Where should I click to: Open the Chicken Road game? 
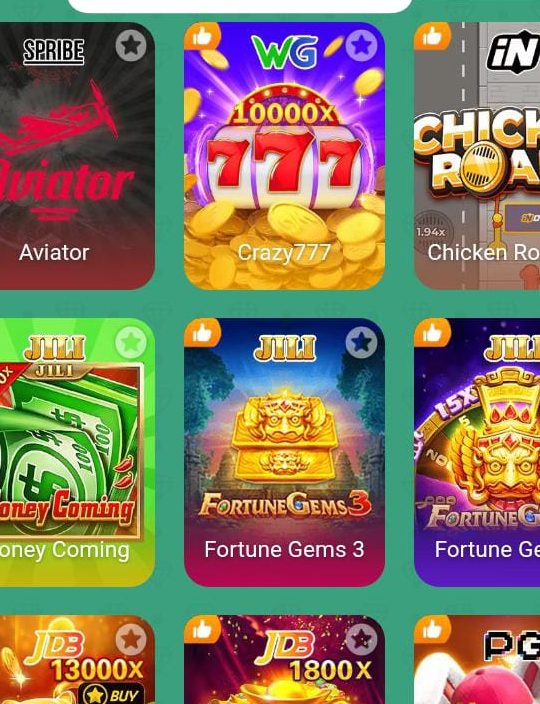477,156
